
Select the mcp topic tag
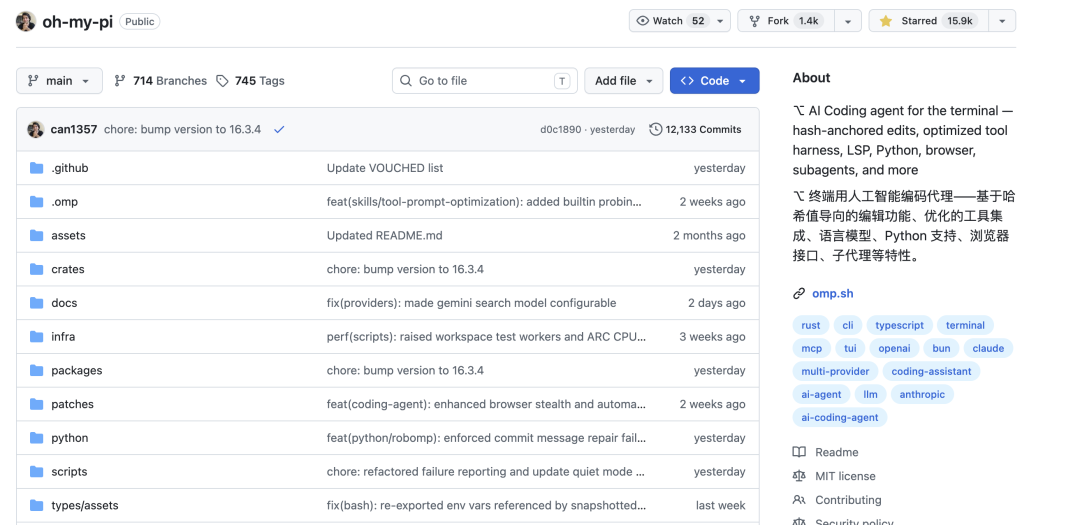point(811,349)
